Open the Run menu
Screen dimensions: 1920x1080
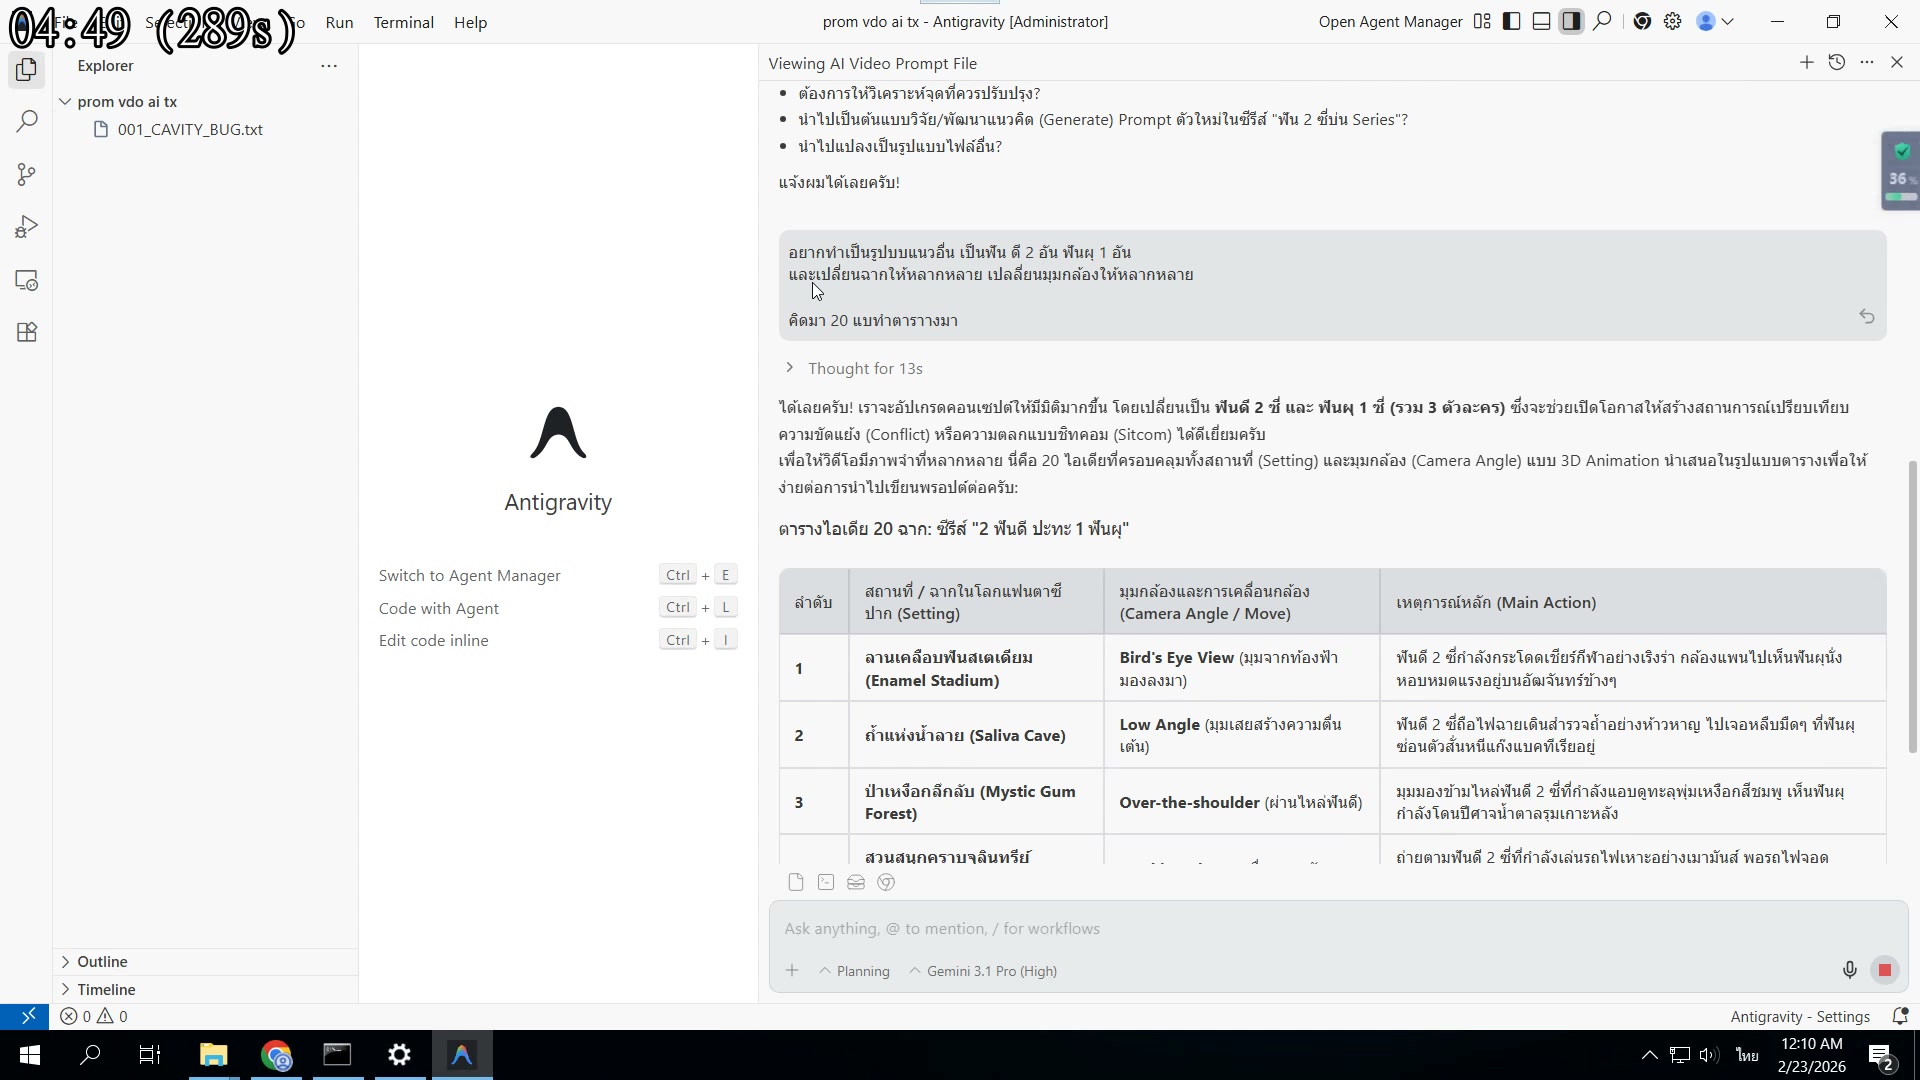point(339,22)
